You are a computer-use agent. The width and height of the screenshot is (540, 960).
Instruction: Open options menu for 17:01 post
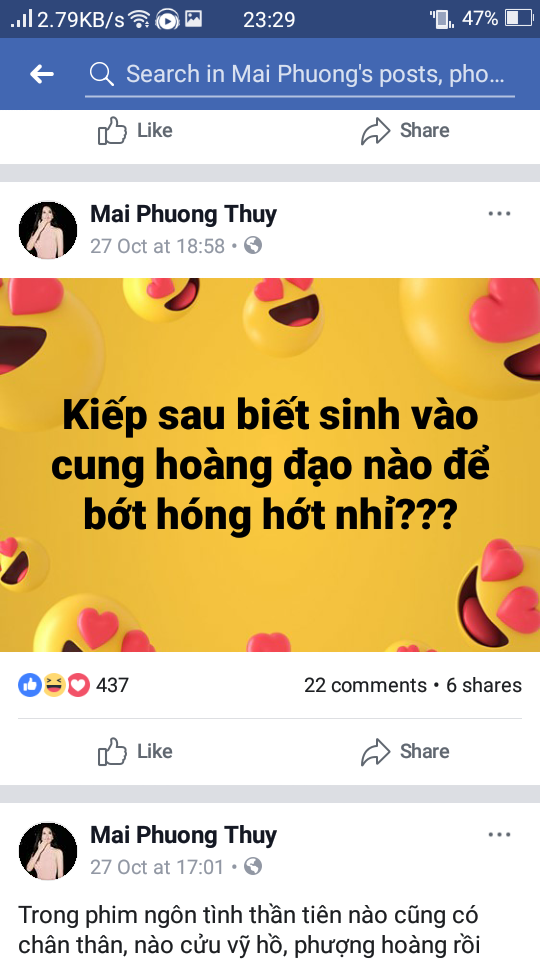pyautogui.click(x=499, y=834)
